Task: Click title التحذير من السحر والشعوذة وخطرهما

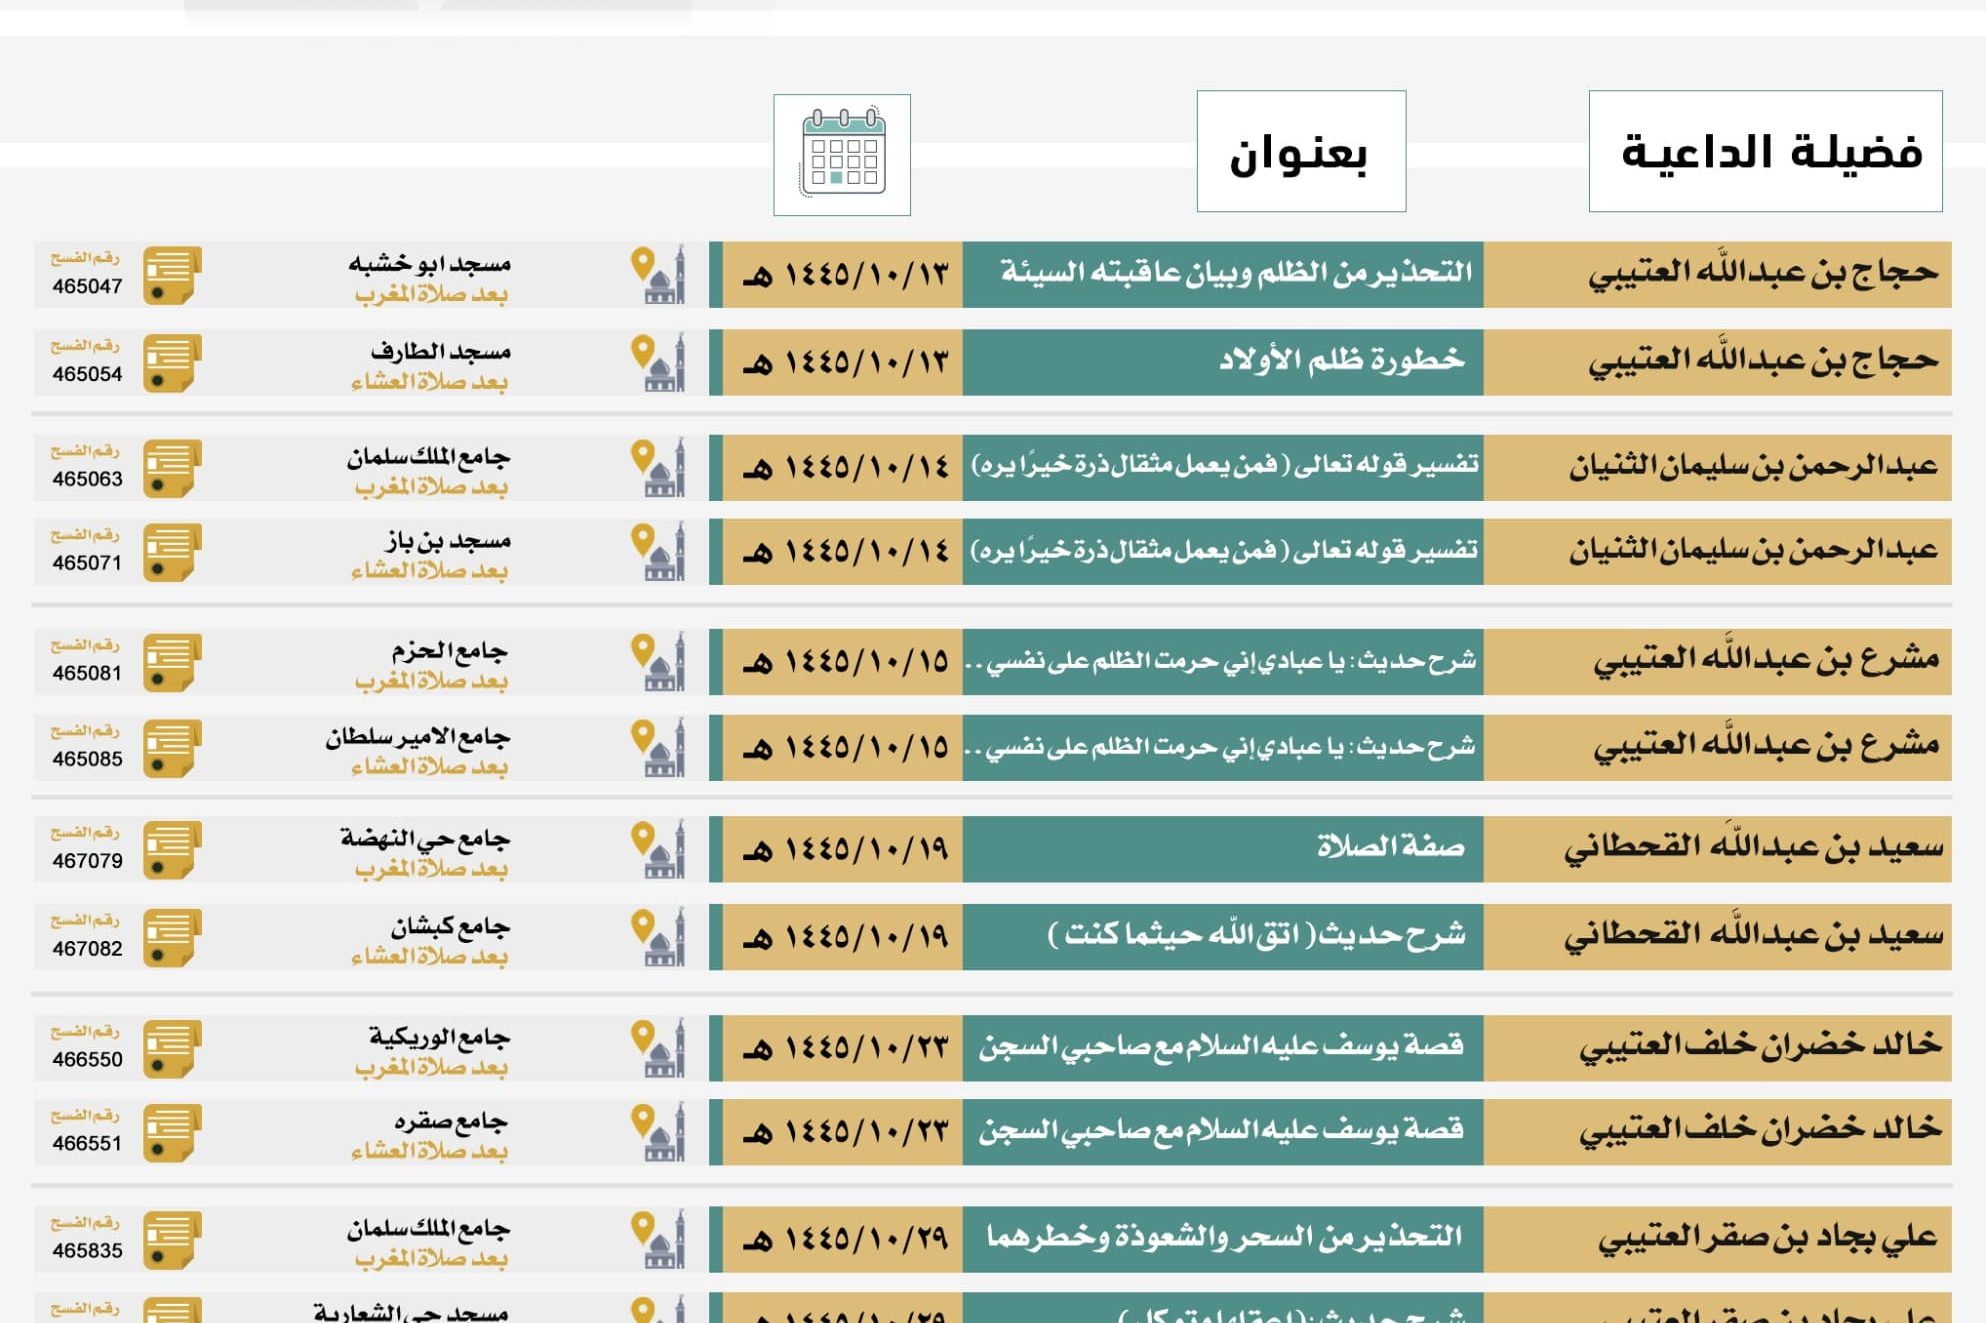Action: point(1224,1238)
